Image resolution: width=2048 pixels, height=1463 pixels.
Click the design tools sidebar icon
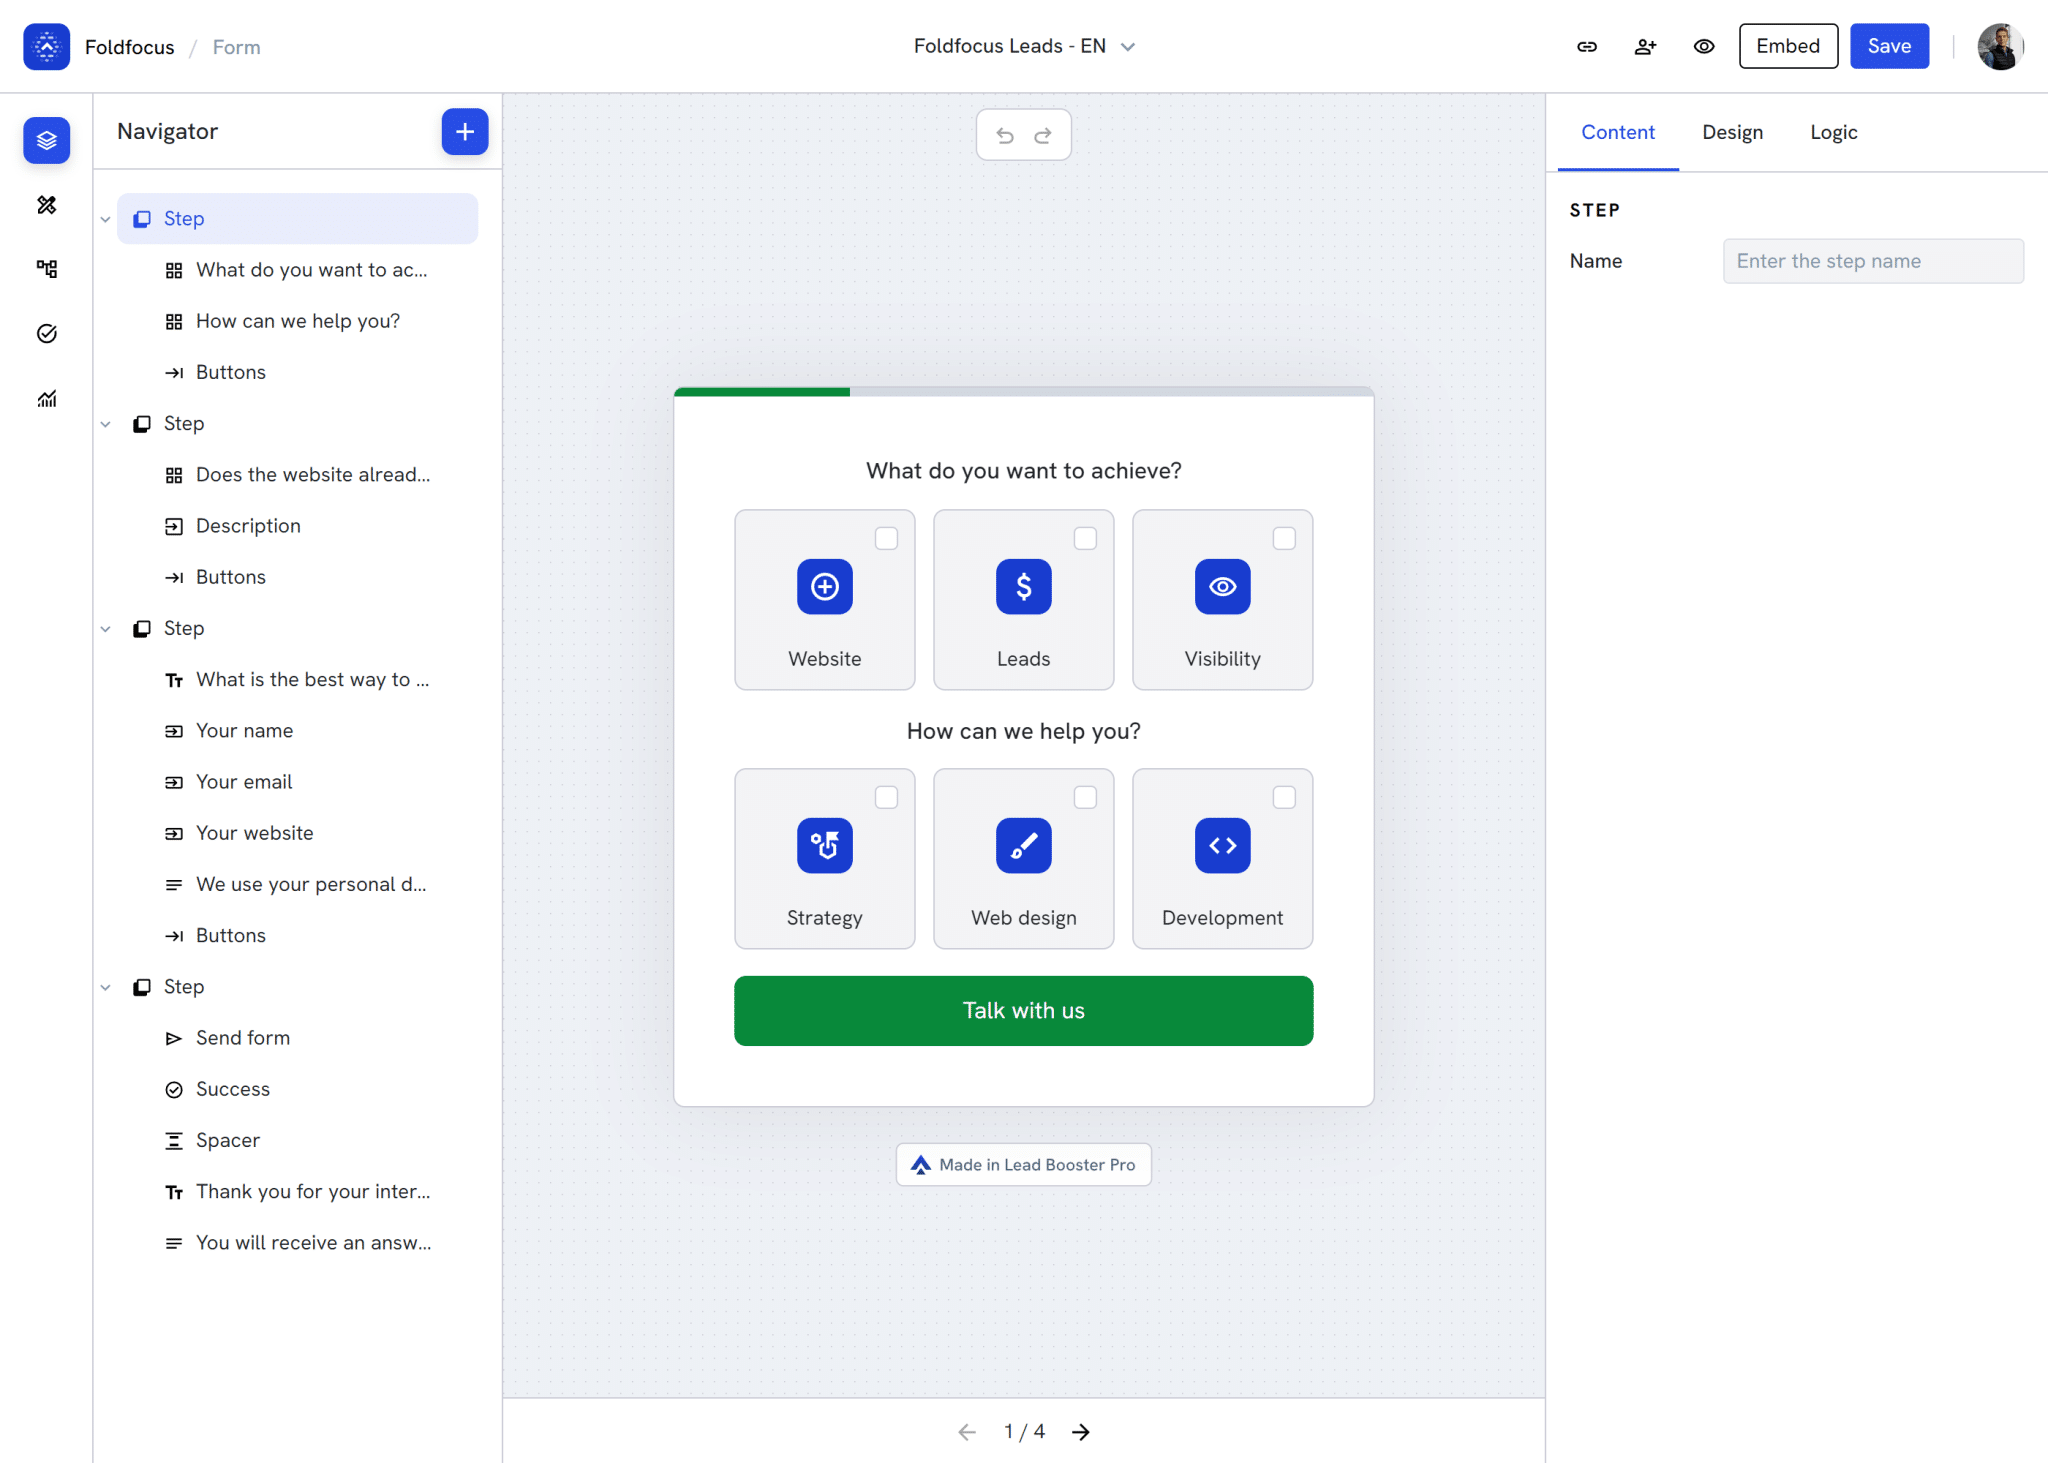[47, 205]
